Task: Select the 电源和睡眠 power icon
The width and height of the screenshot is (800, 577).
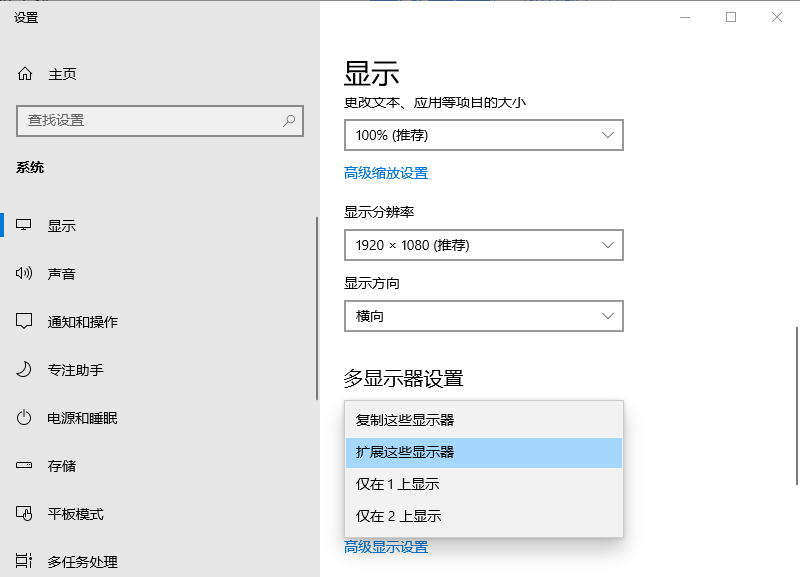Action: (25, 418)
